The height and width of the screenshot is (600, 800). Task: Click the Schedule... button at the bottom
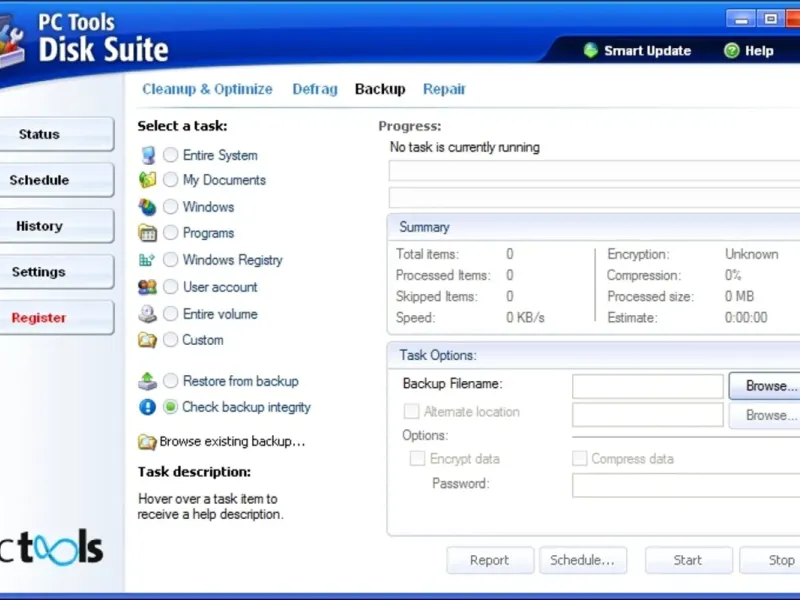[583, 560]
